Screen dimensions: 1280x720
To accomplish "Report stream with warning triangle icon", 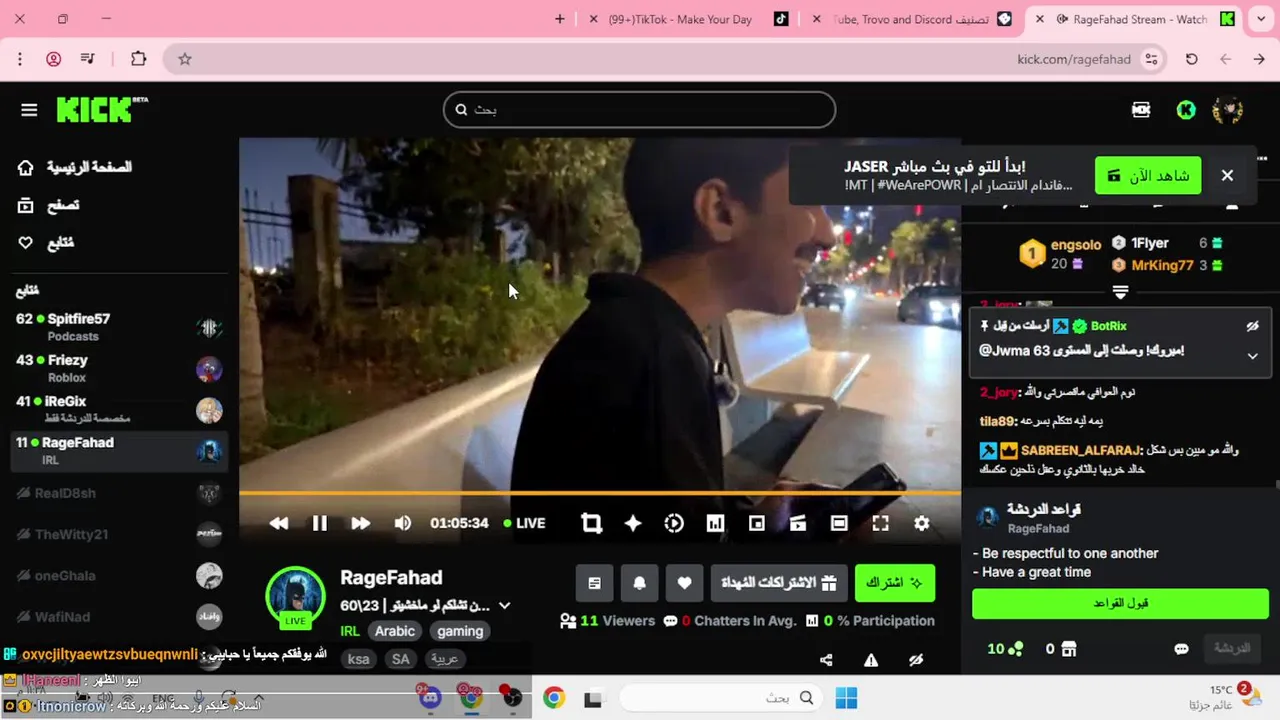I will (x=871, y=660).
